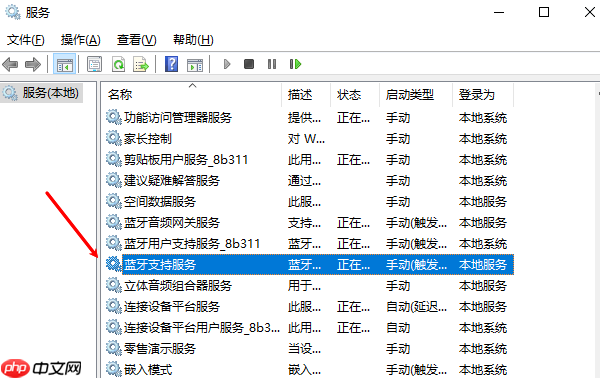Click the Stop Service square icon
Image resolution: width=600 pixels, height=378 pixels.
coord(249,64)
